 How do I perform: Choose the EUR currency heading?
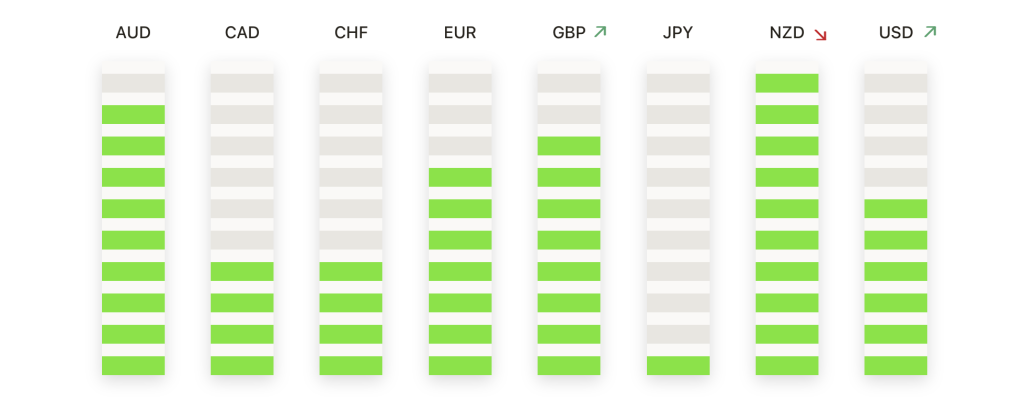click(460, 33)
